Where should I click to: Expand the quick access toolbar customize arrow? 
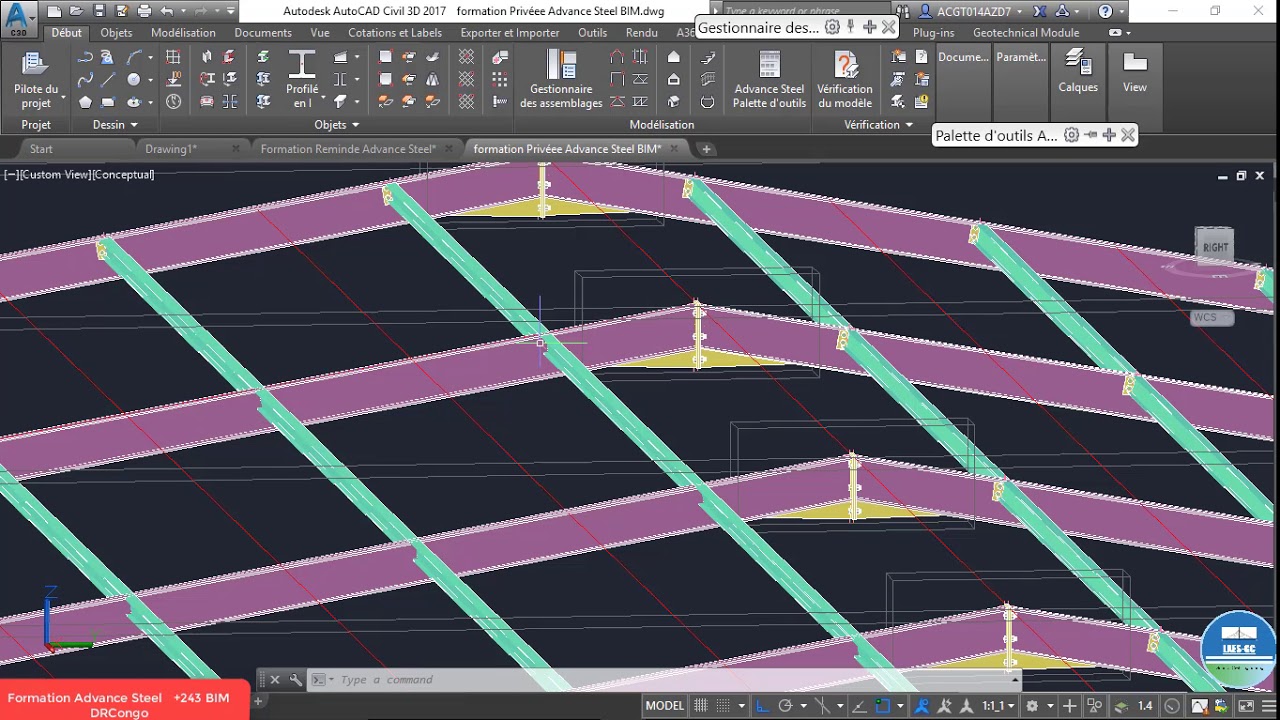(x=231, y=11)
